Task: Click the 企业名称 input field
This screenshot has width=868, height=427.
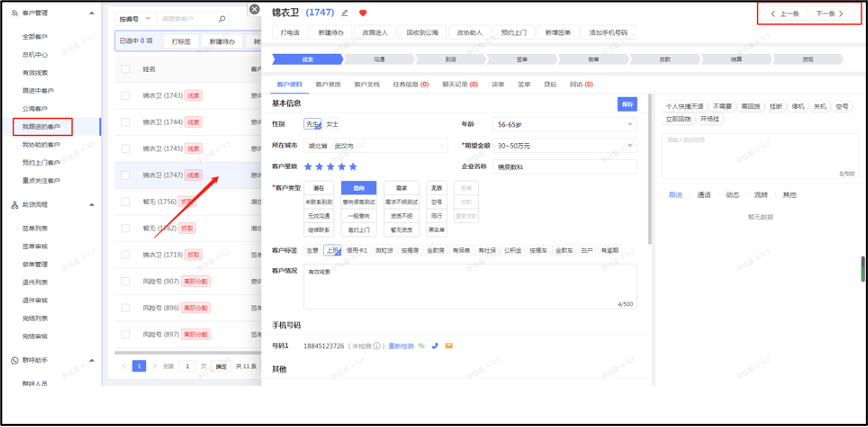Action: [565, 166]
